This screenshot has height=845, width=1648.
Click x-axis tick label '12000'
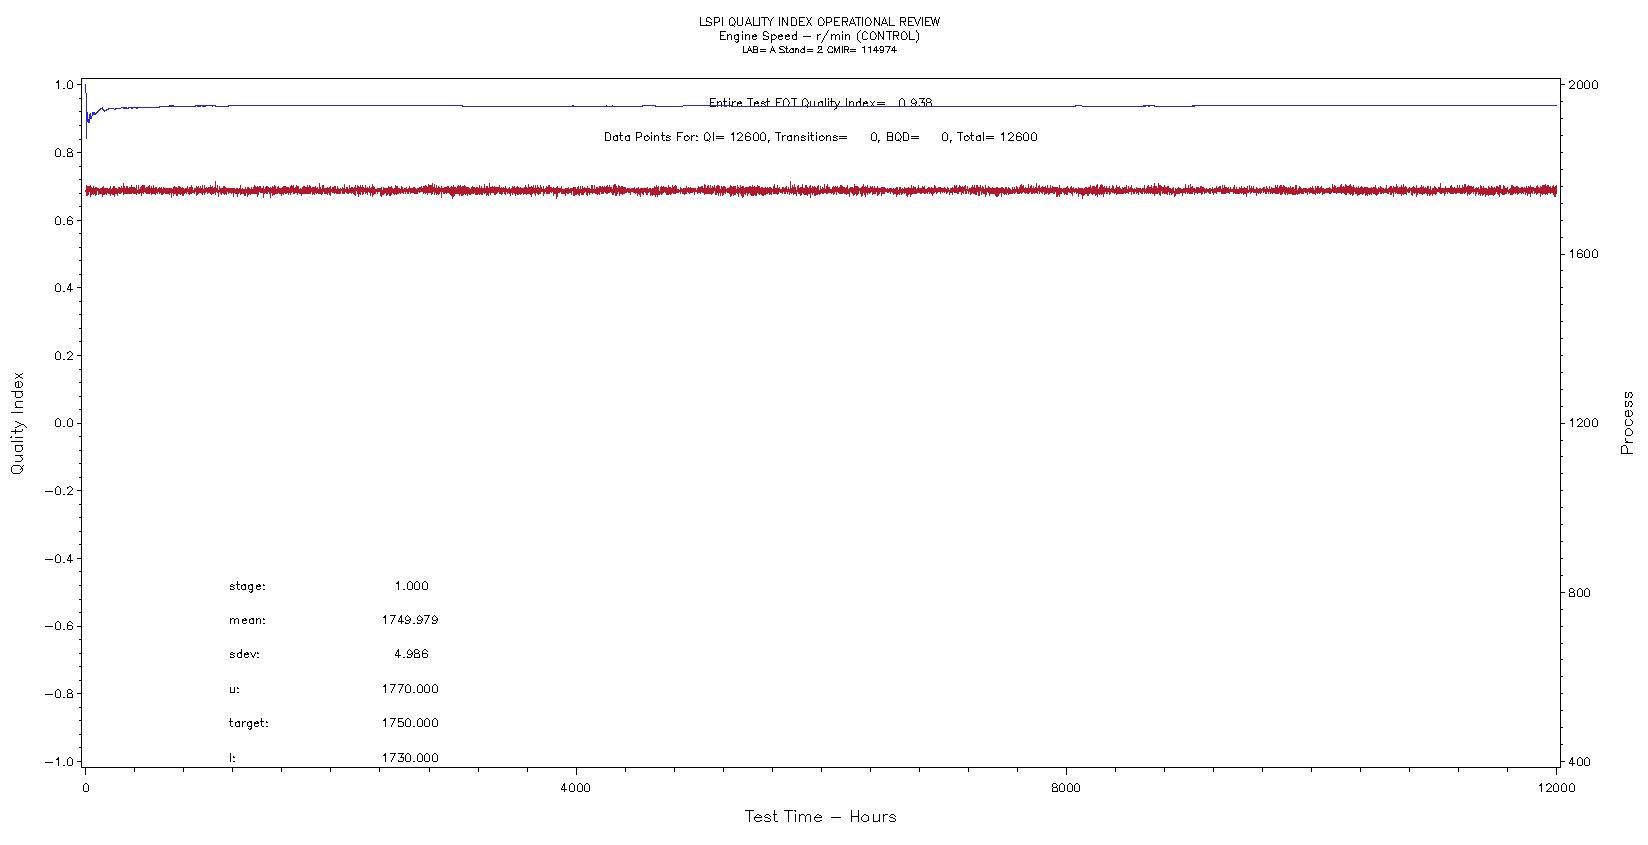click(1557, 788)
